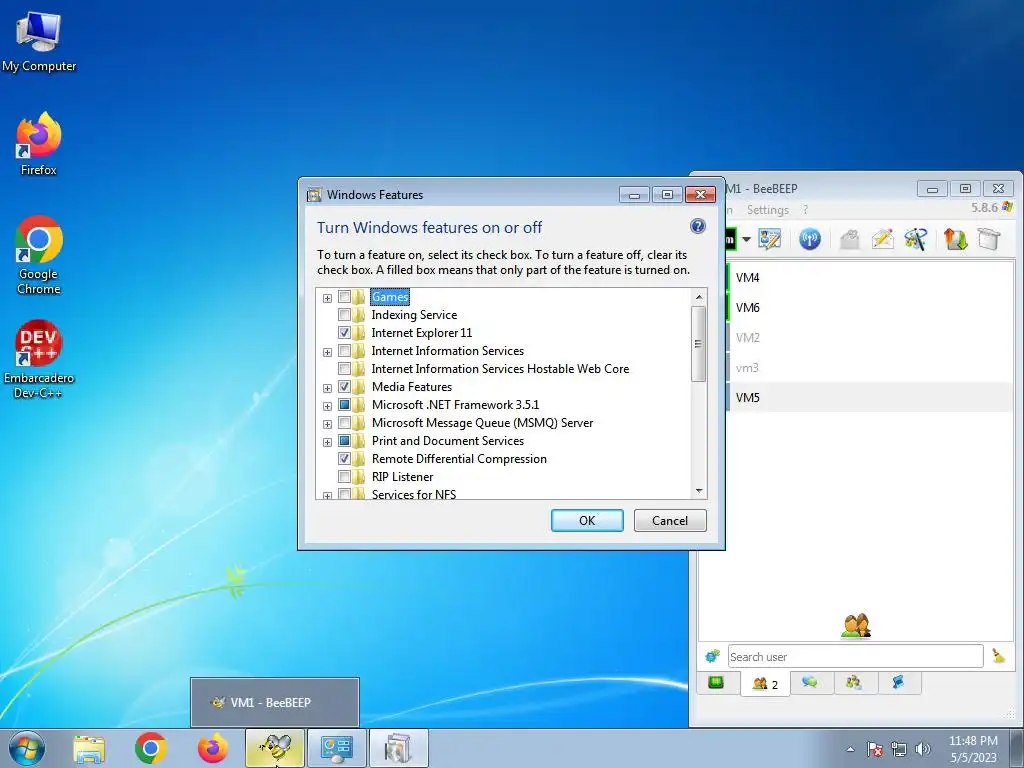Open file transfers via the up-down arrows icon
The width and height of the screenshot is (1024, 768).
pyautogui.click(x=955, y=239)
